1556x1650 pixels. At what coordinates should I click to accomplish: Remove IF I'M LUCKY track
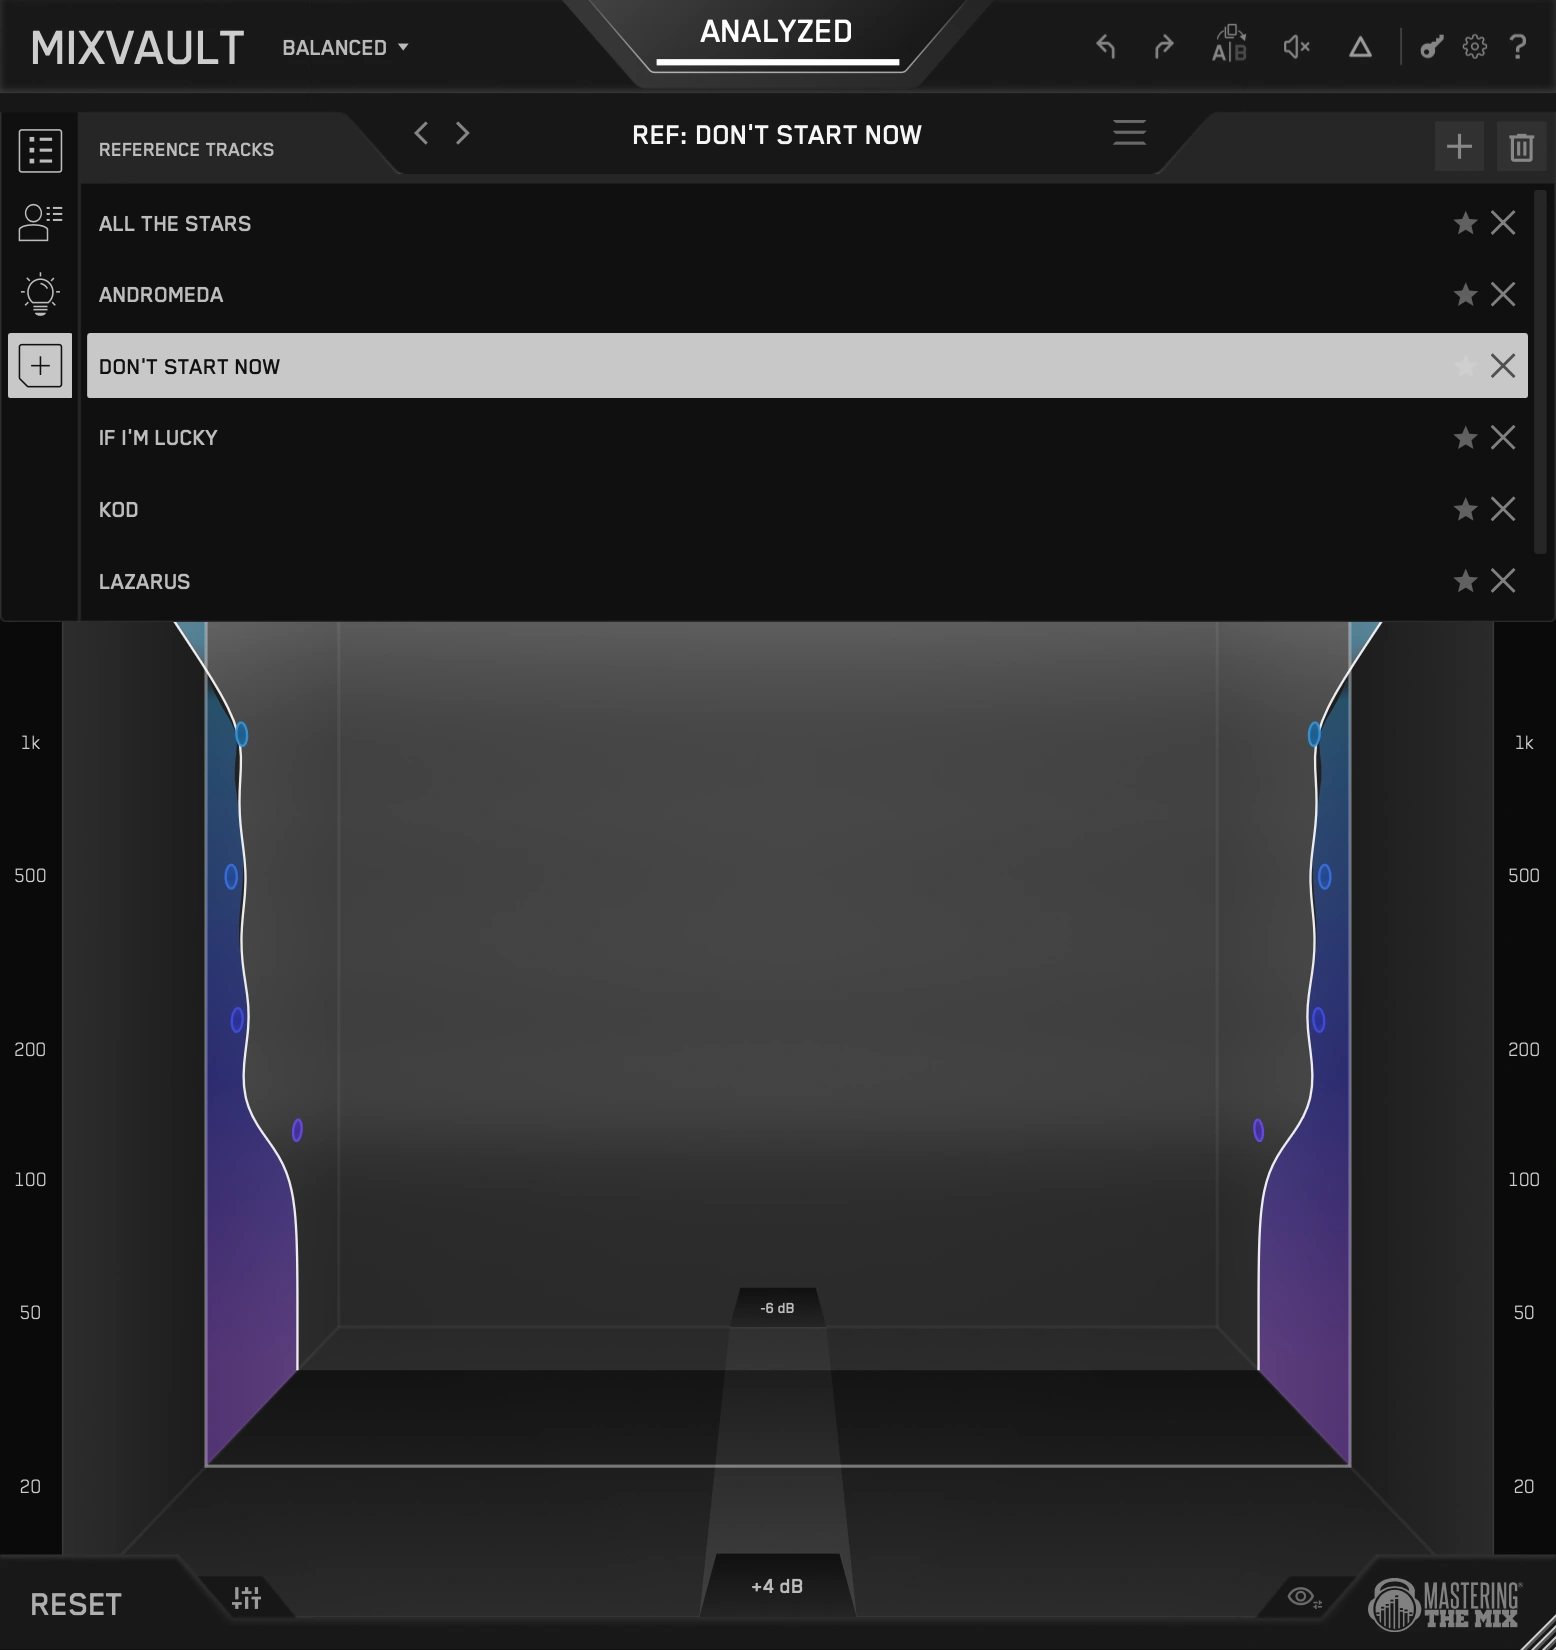tap(1503, 437)
